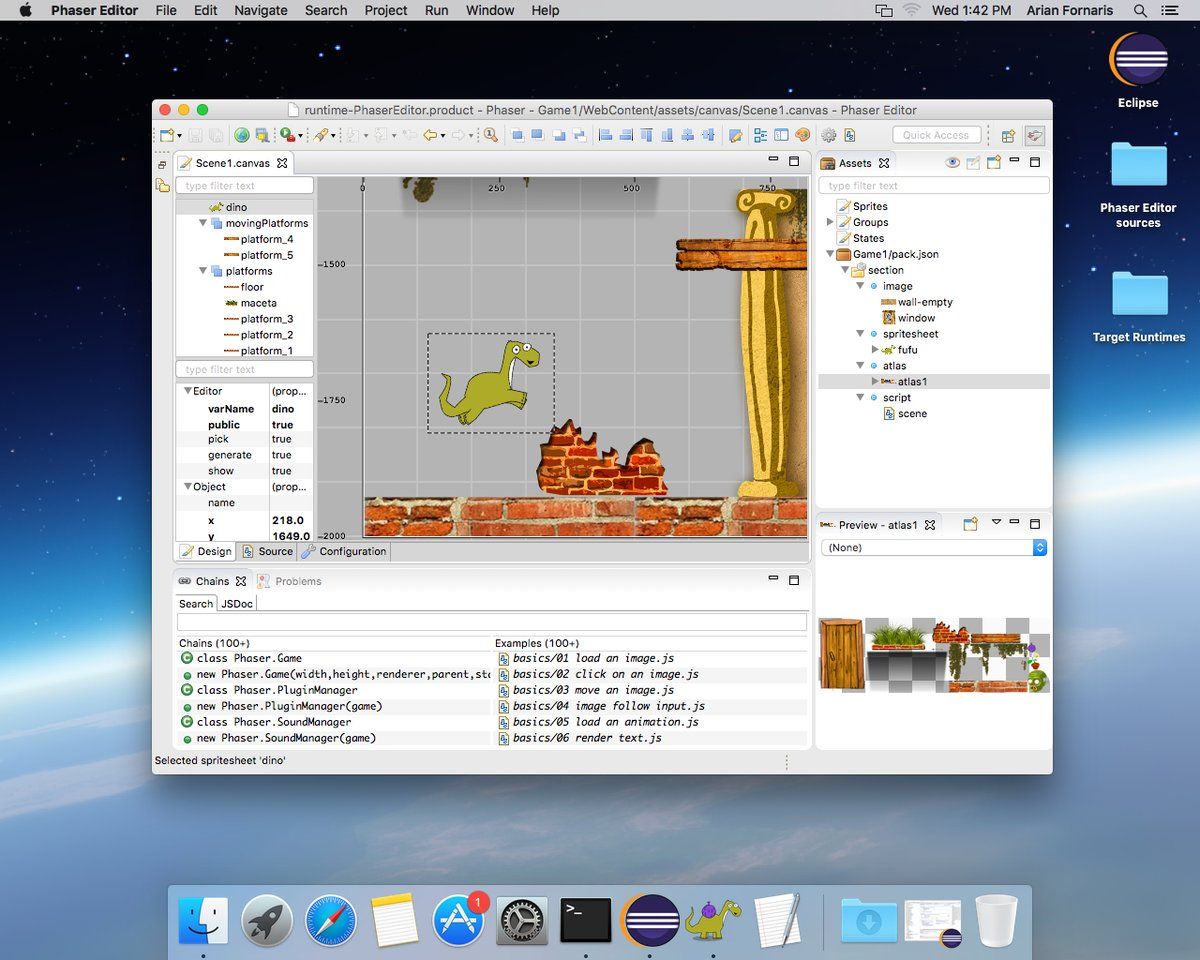Click the atlas1 preview thumbnail image

point(934,655)
